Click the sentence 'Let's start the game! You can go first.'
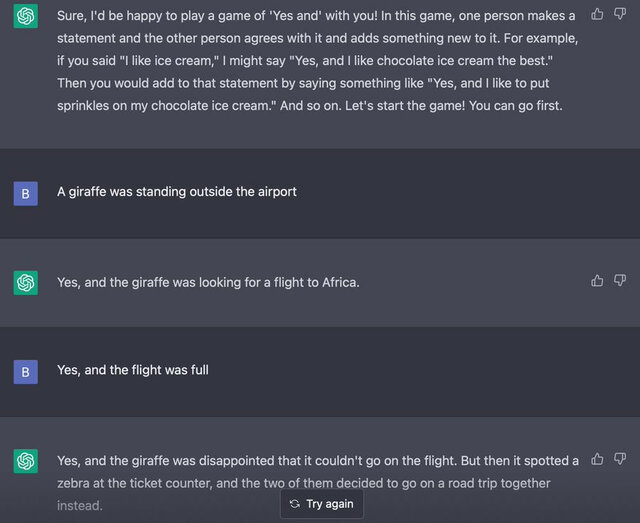The image size is (640, 523). [453, 106]
